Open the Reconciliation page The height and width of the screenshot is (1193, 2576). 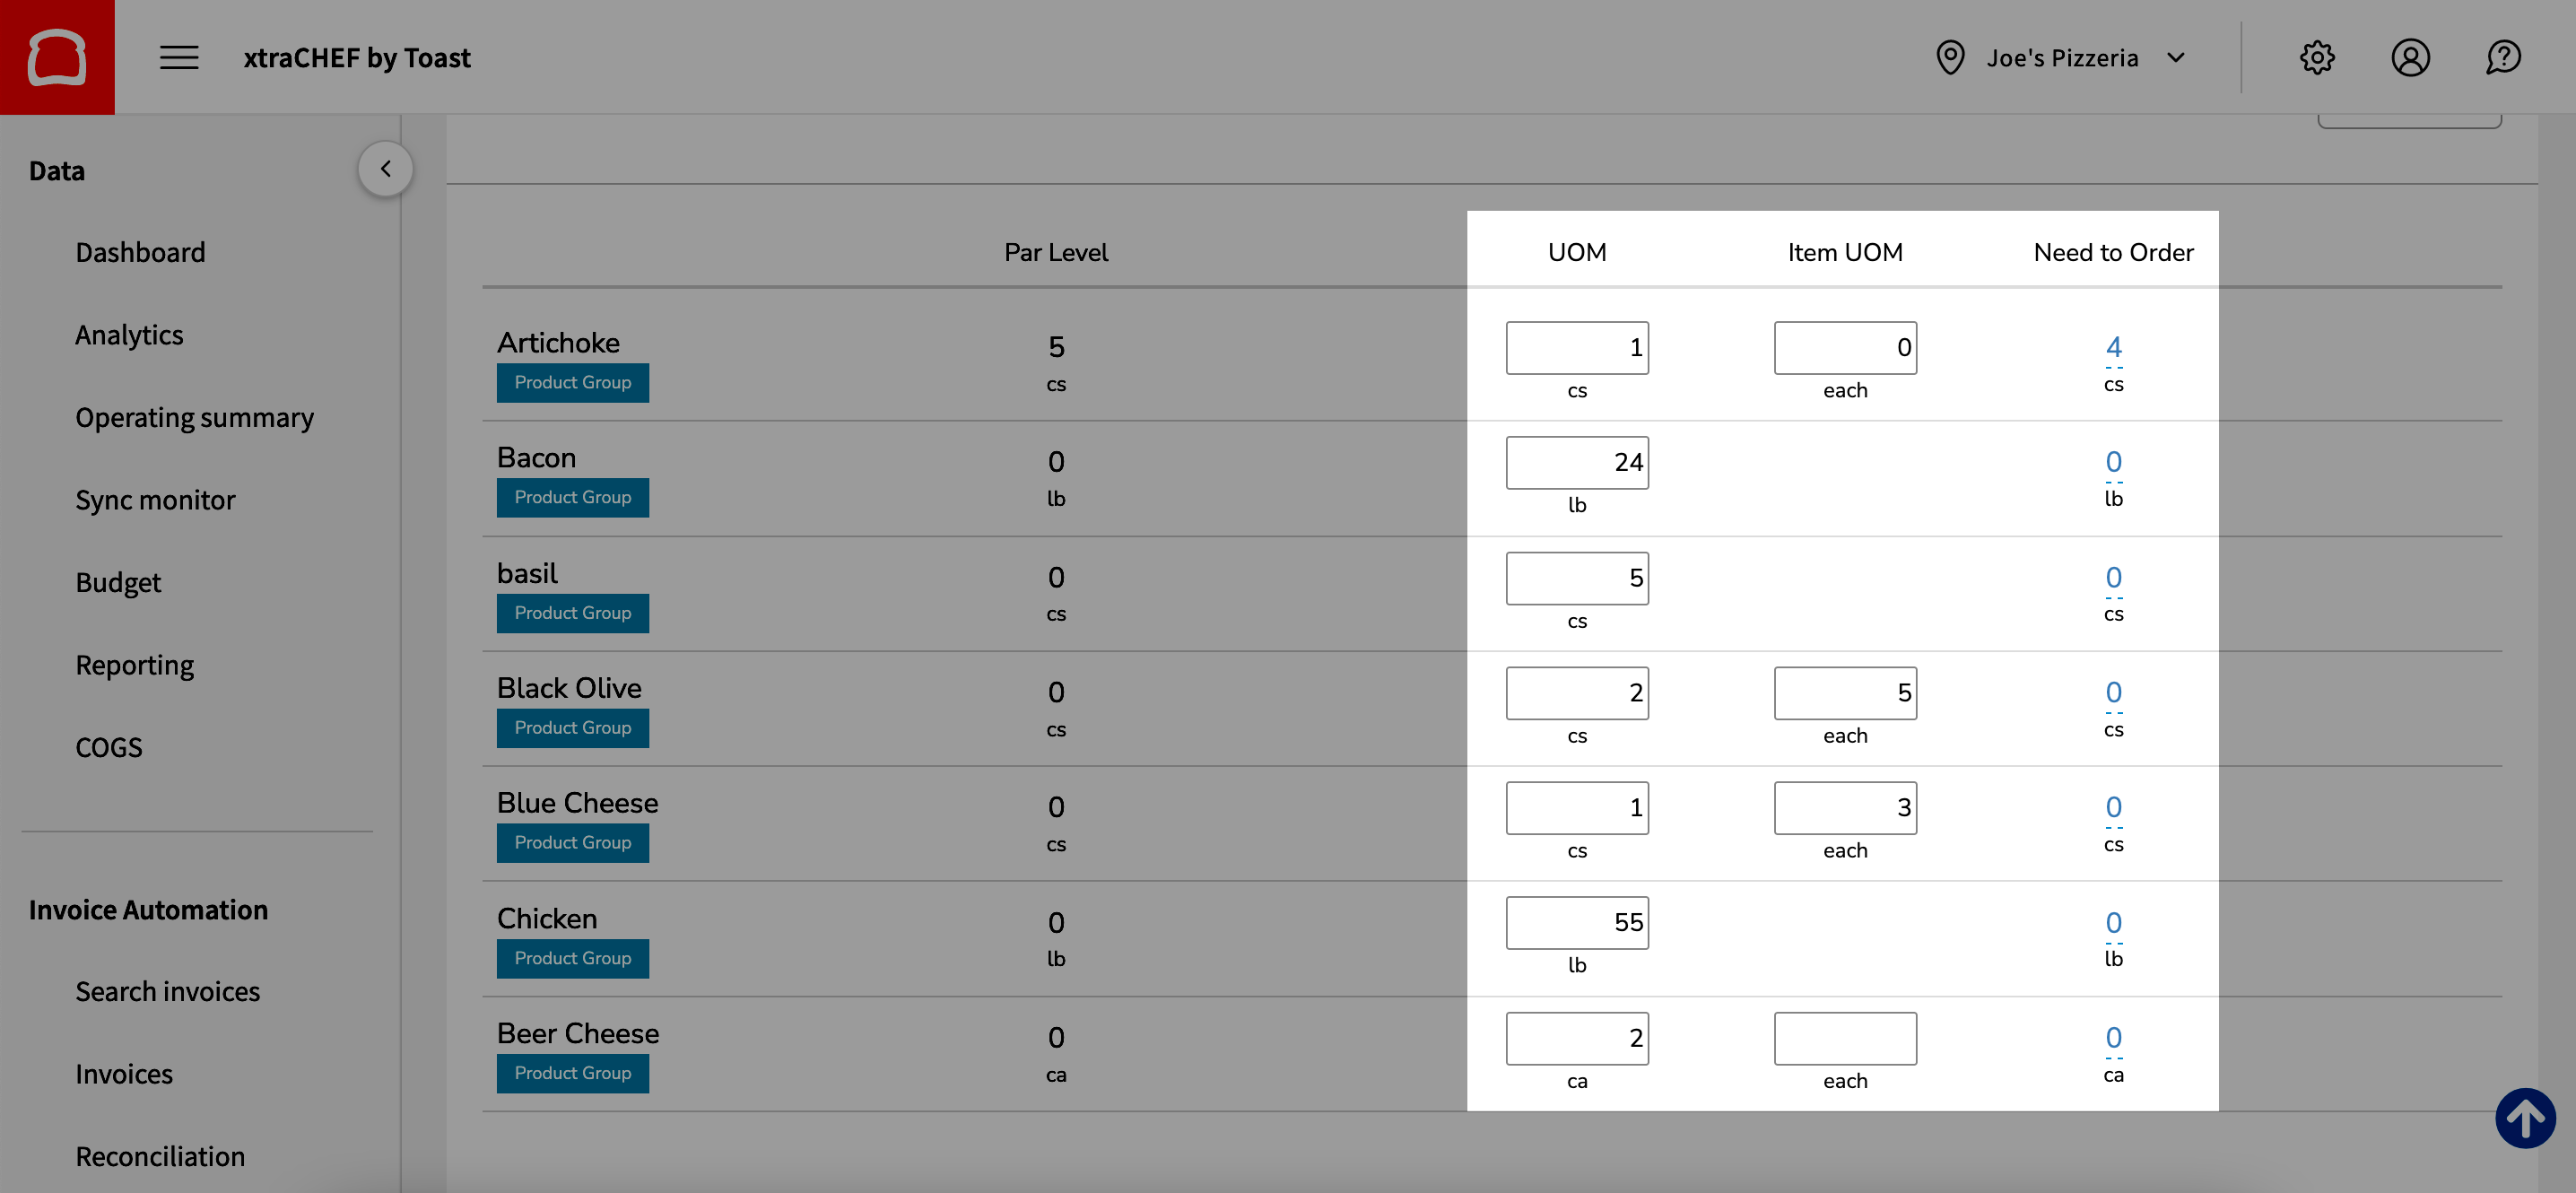(160, 1156)
